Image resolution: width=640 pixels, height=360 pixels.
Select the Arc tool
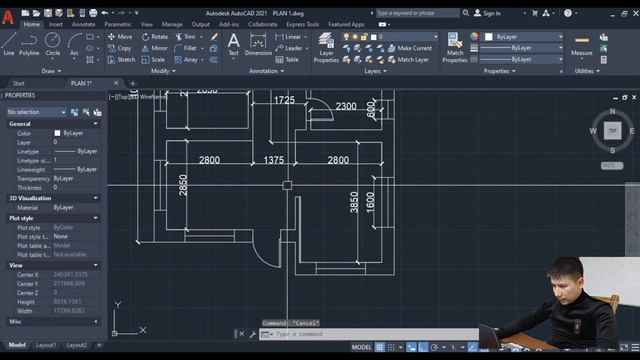click(74, 45)
